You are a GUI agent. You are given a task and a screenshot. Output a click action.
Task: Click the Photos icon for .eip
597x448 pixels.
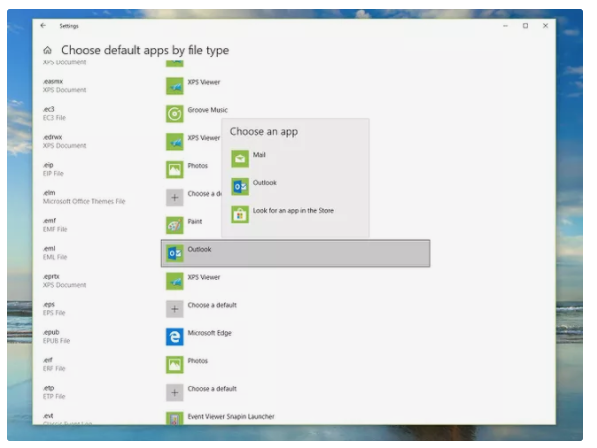(175, 170)
